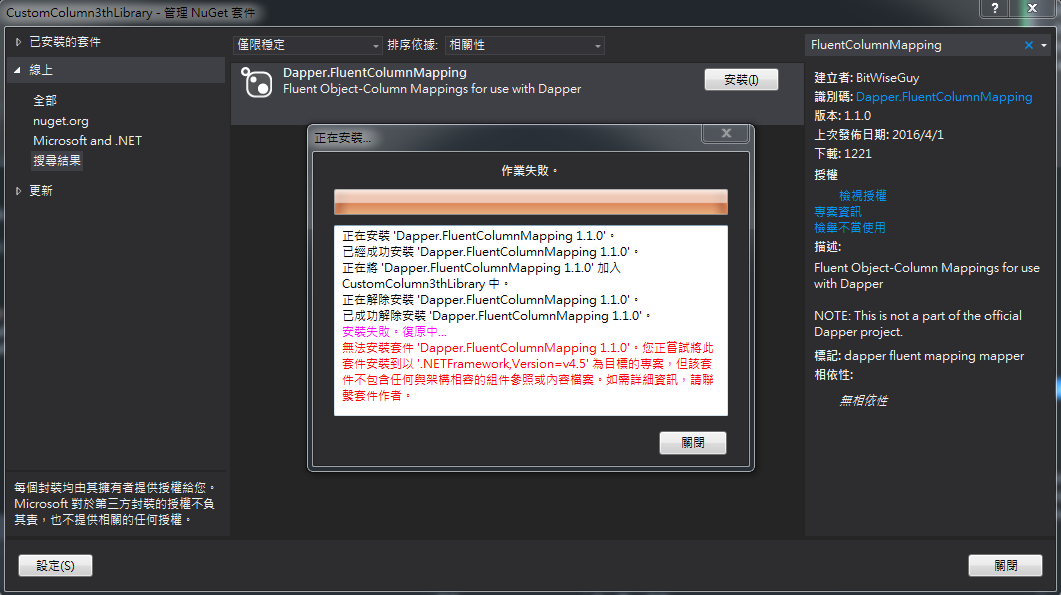Click the orange failed progress bar
This screenshot has height=595, width=1061.
point(530,202)
